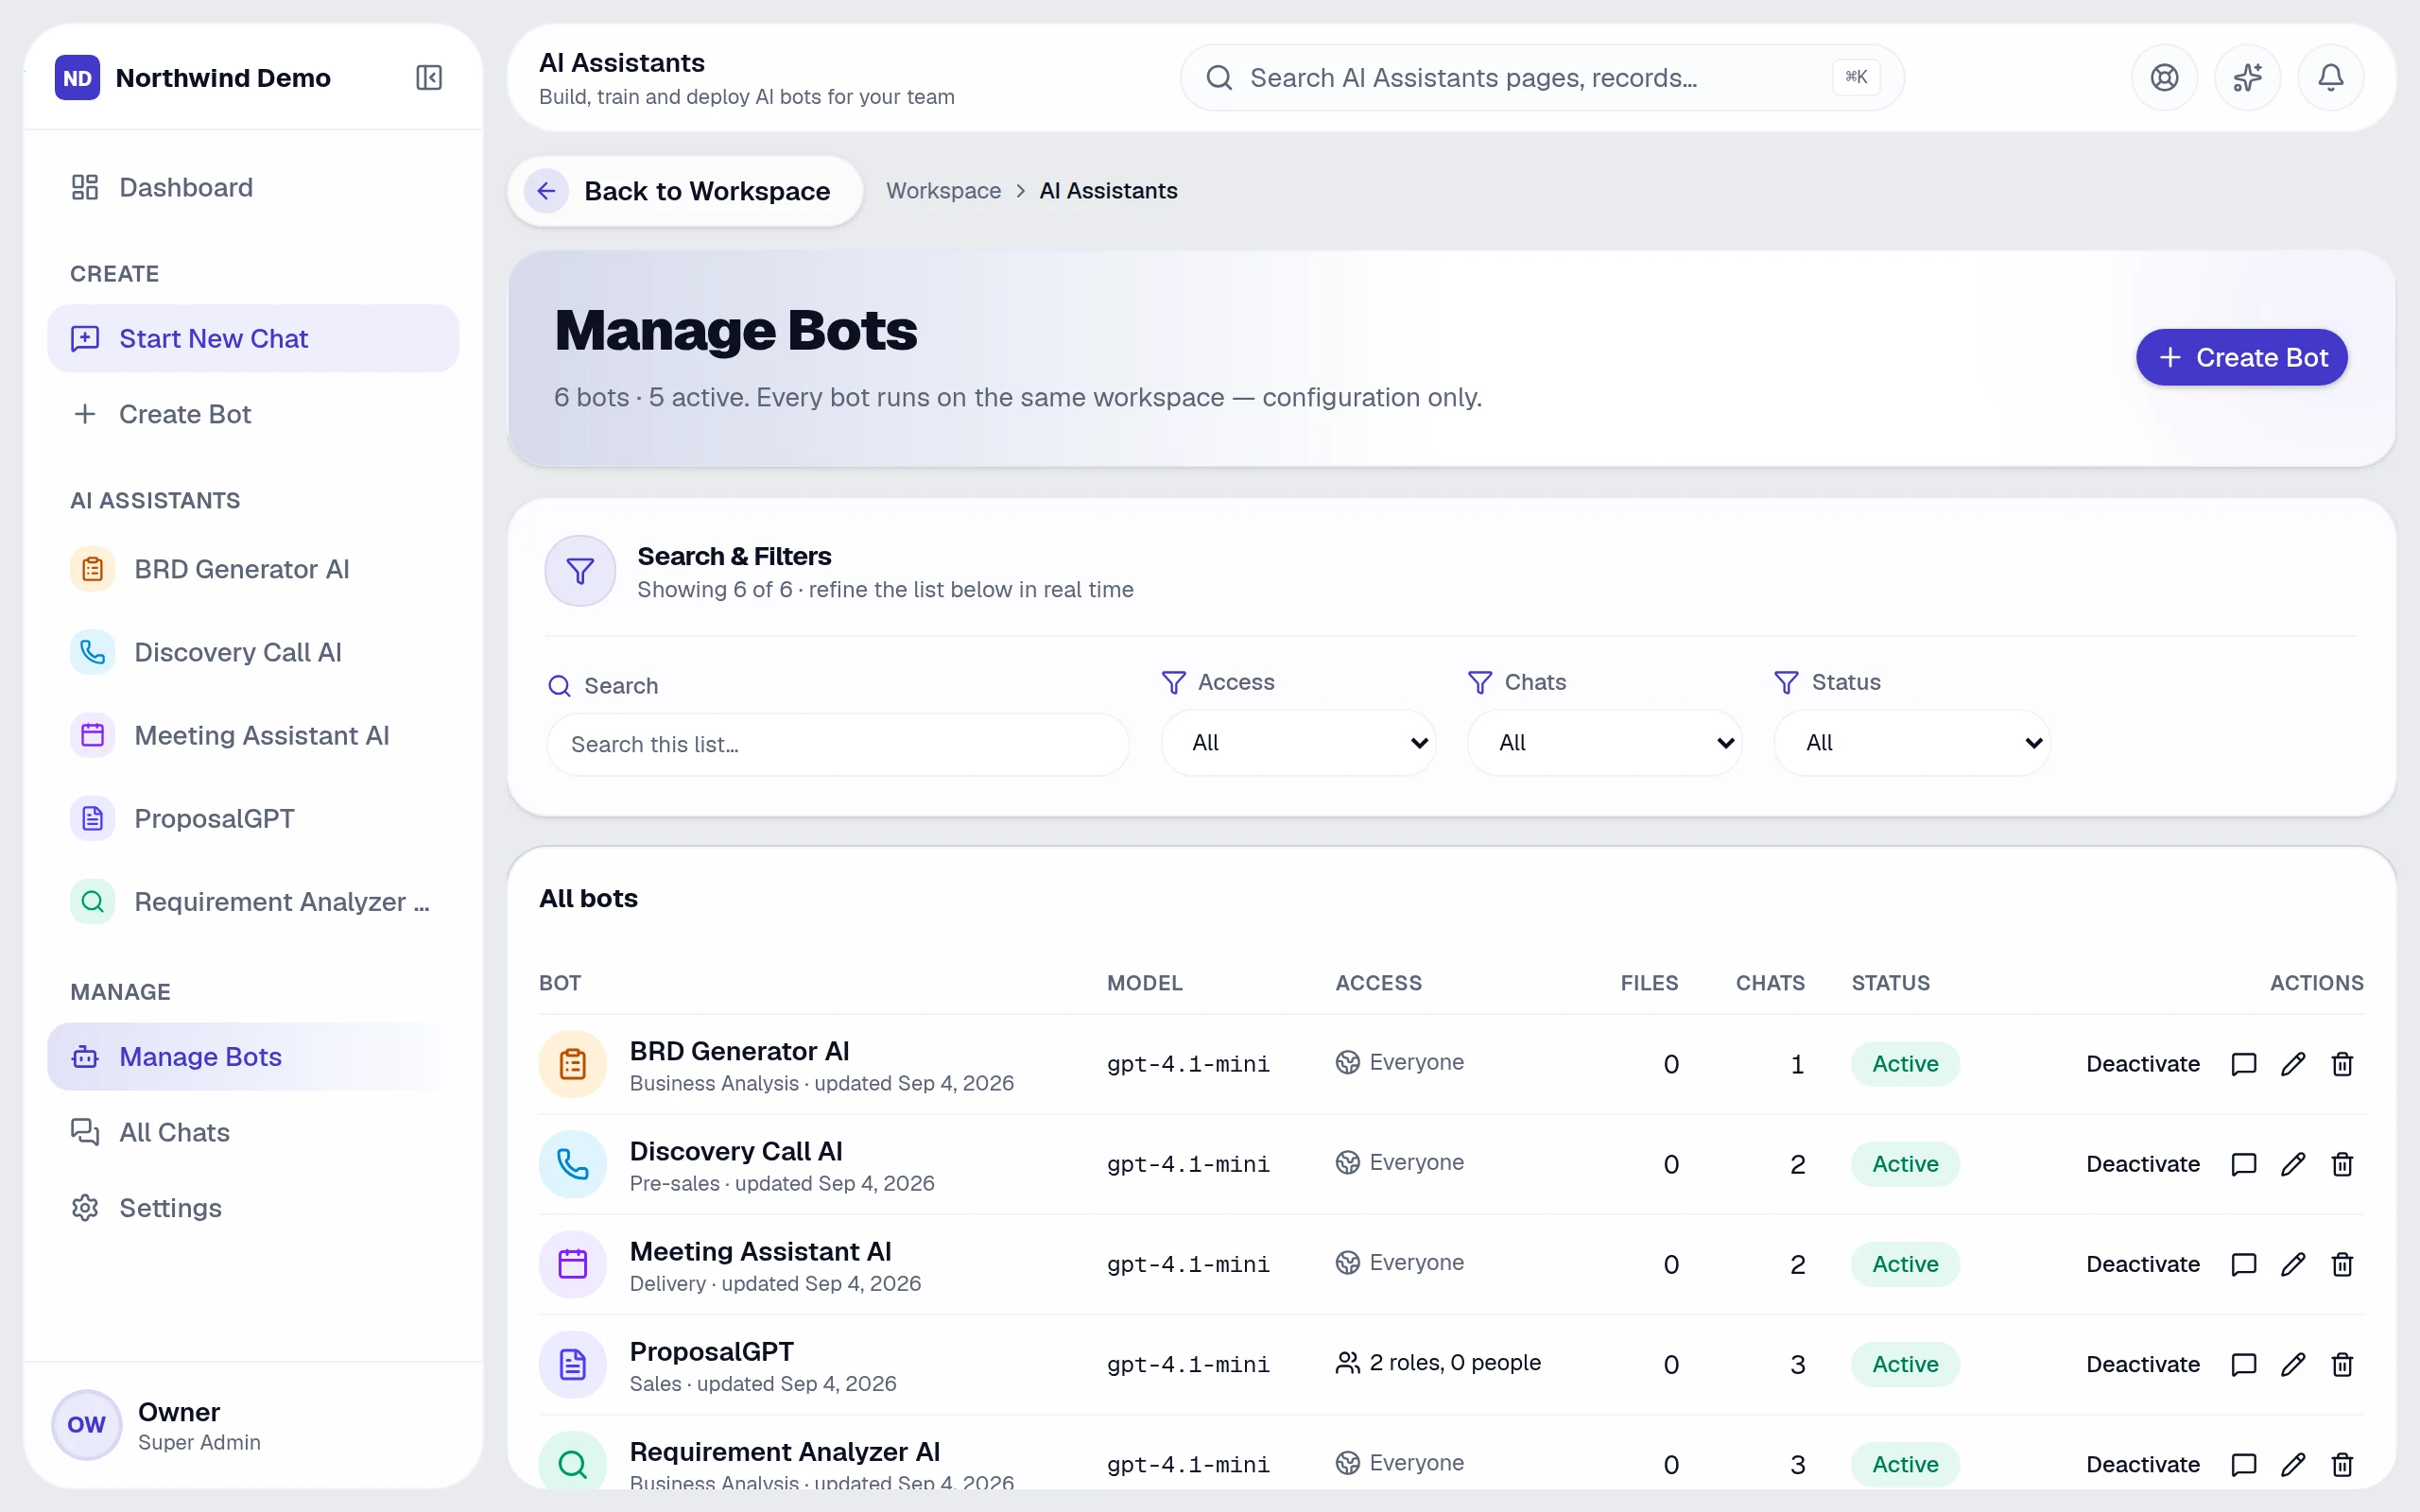The width and height of the screenshot is (2420, 1512).
Task: Open the help lifebuoy icon
Action: tap(2164, 78)
